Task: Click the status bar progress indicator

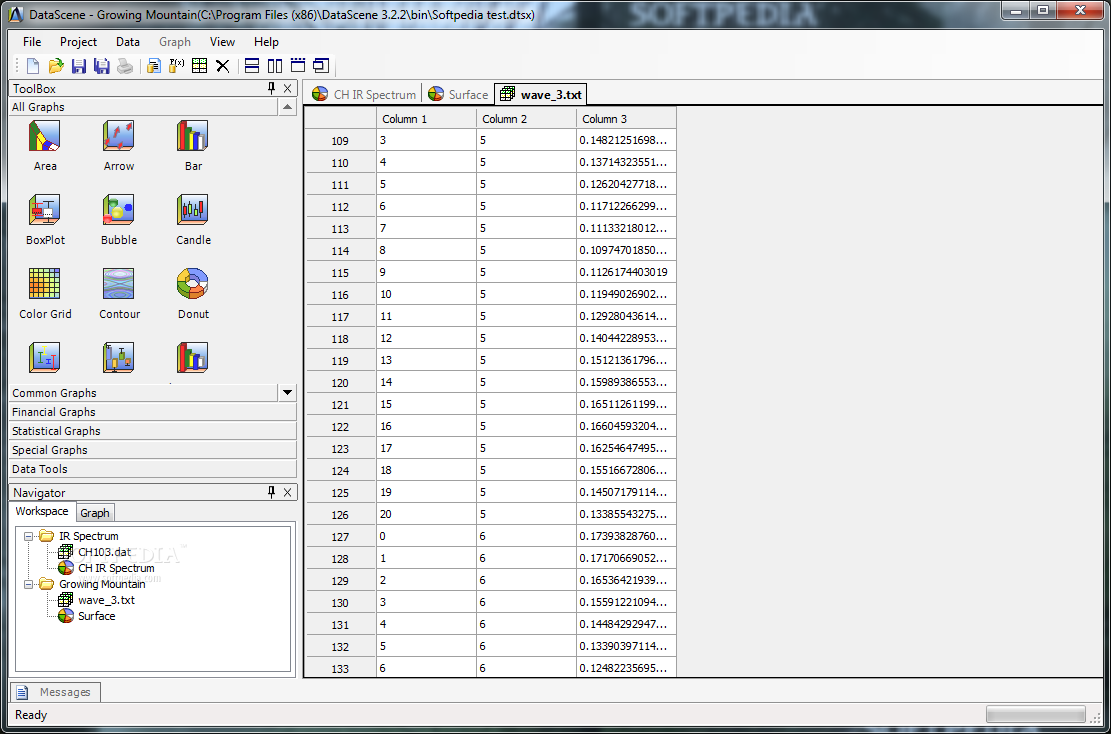Action: [1036, 714]
